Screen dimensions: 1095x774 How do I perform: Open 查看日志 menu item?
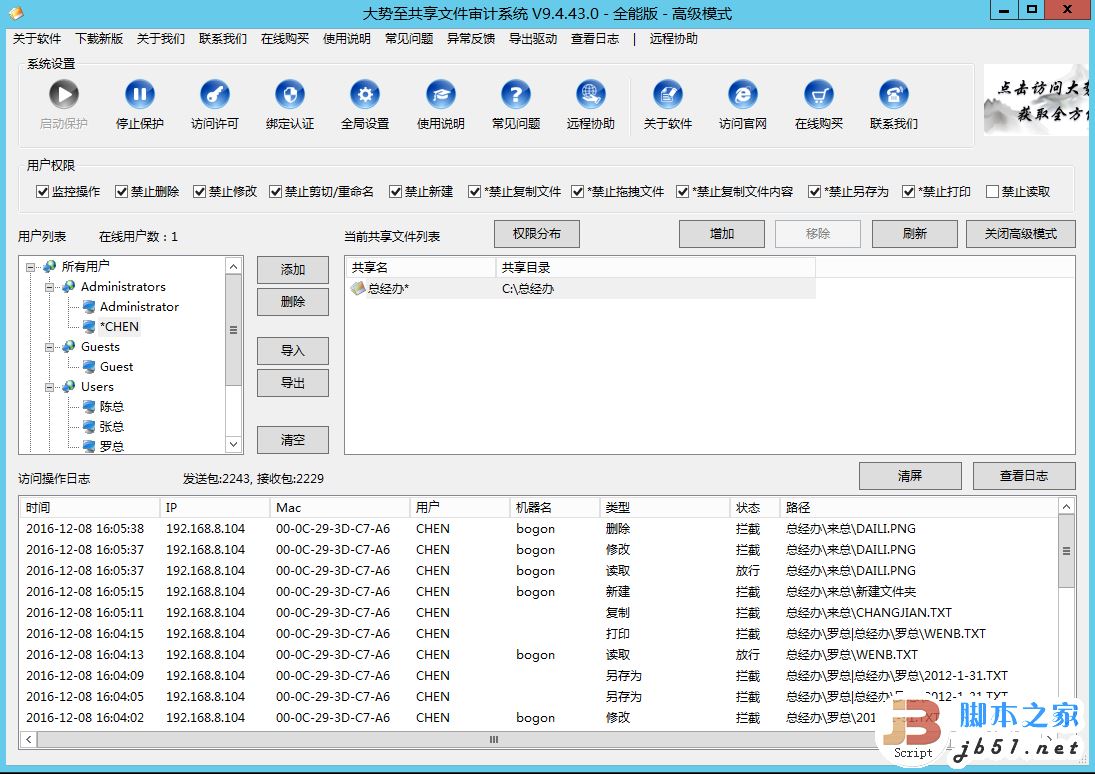coord(595,39)
